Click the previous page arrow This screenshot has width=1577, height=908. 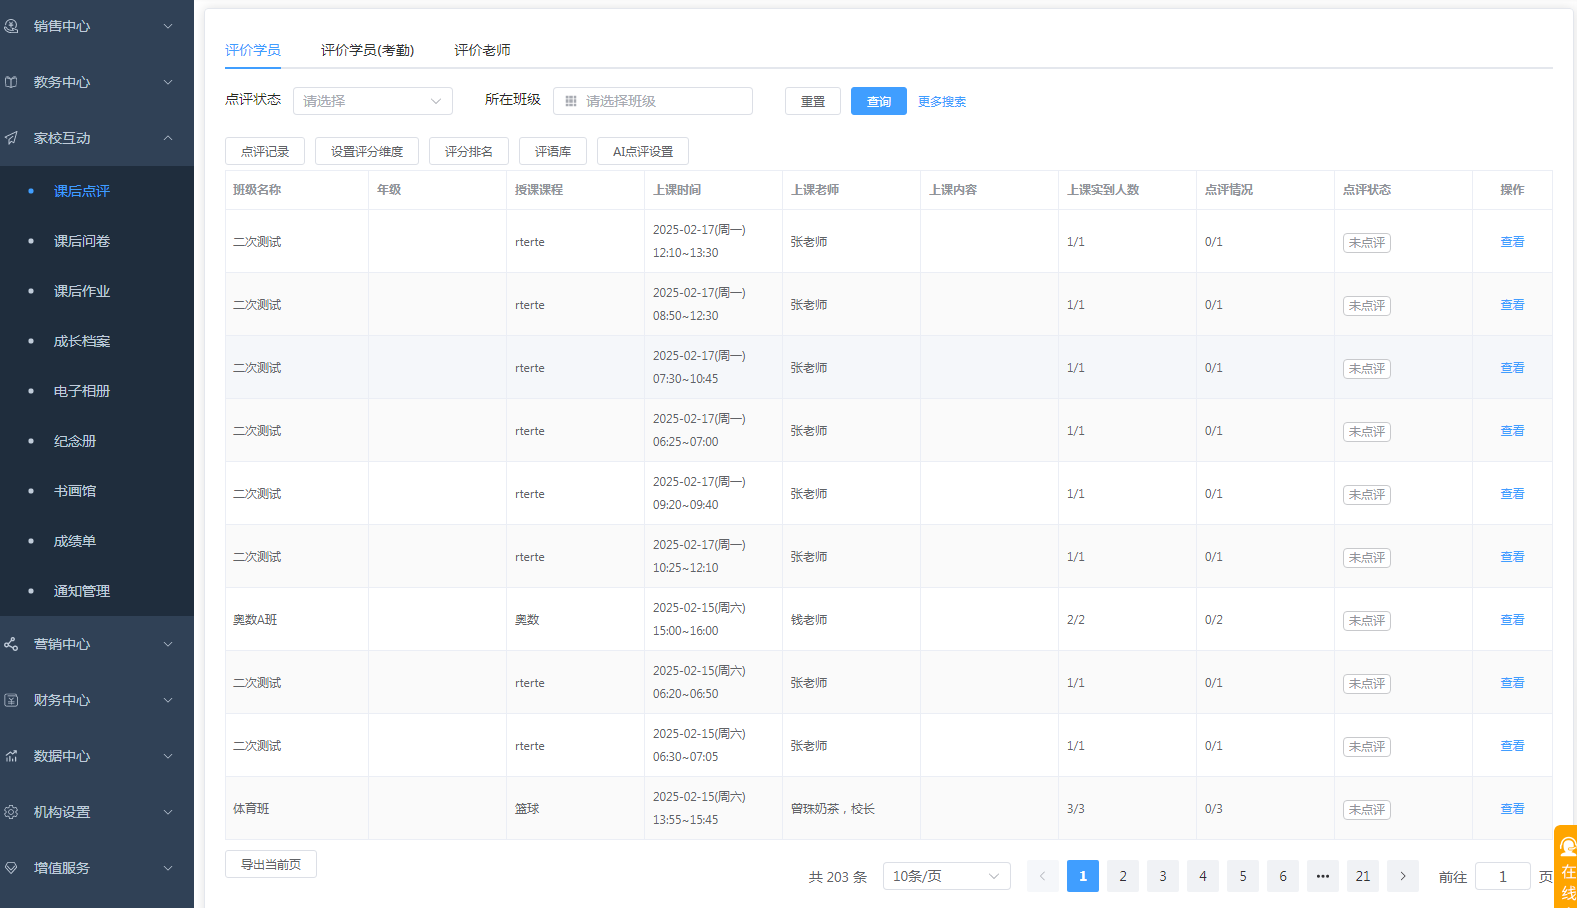pyautogui.click(x=1043, y=876)
